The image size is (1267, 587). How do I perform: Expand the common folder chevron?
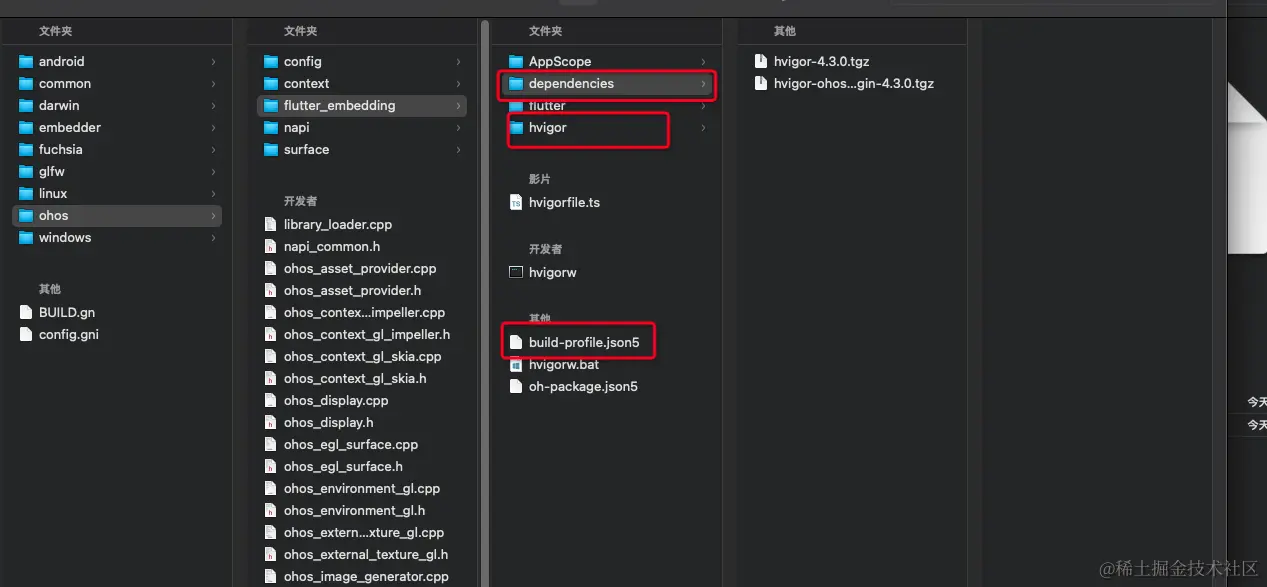(x=213, y=83)
